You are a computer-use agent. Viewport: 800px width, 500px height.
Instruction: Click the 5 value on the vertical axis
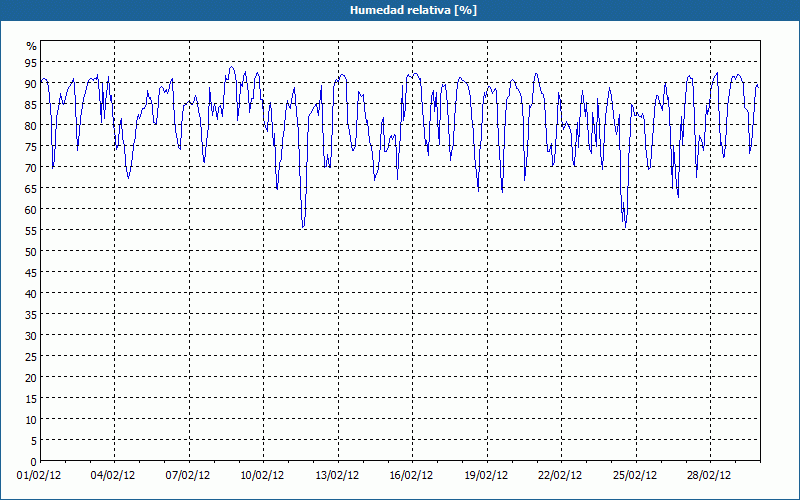[x=34, y=441]
